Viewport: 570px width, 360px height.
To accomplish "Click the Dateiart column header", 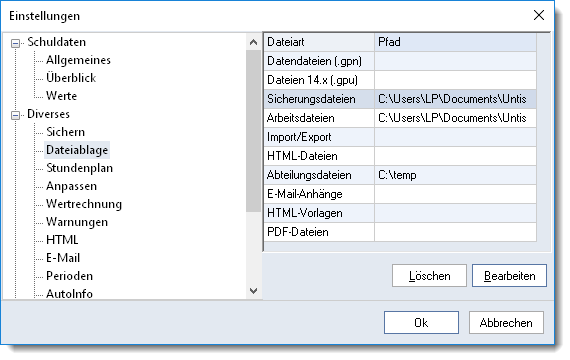I will click(319, 42).
